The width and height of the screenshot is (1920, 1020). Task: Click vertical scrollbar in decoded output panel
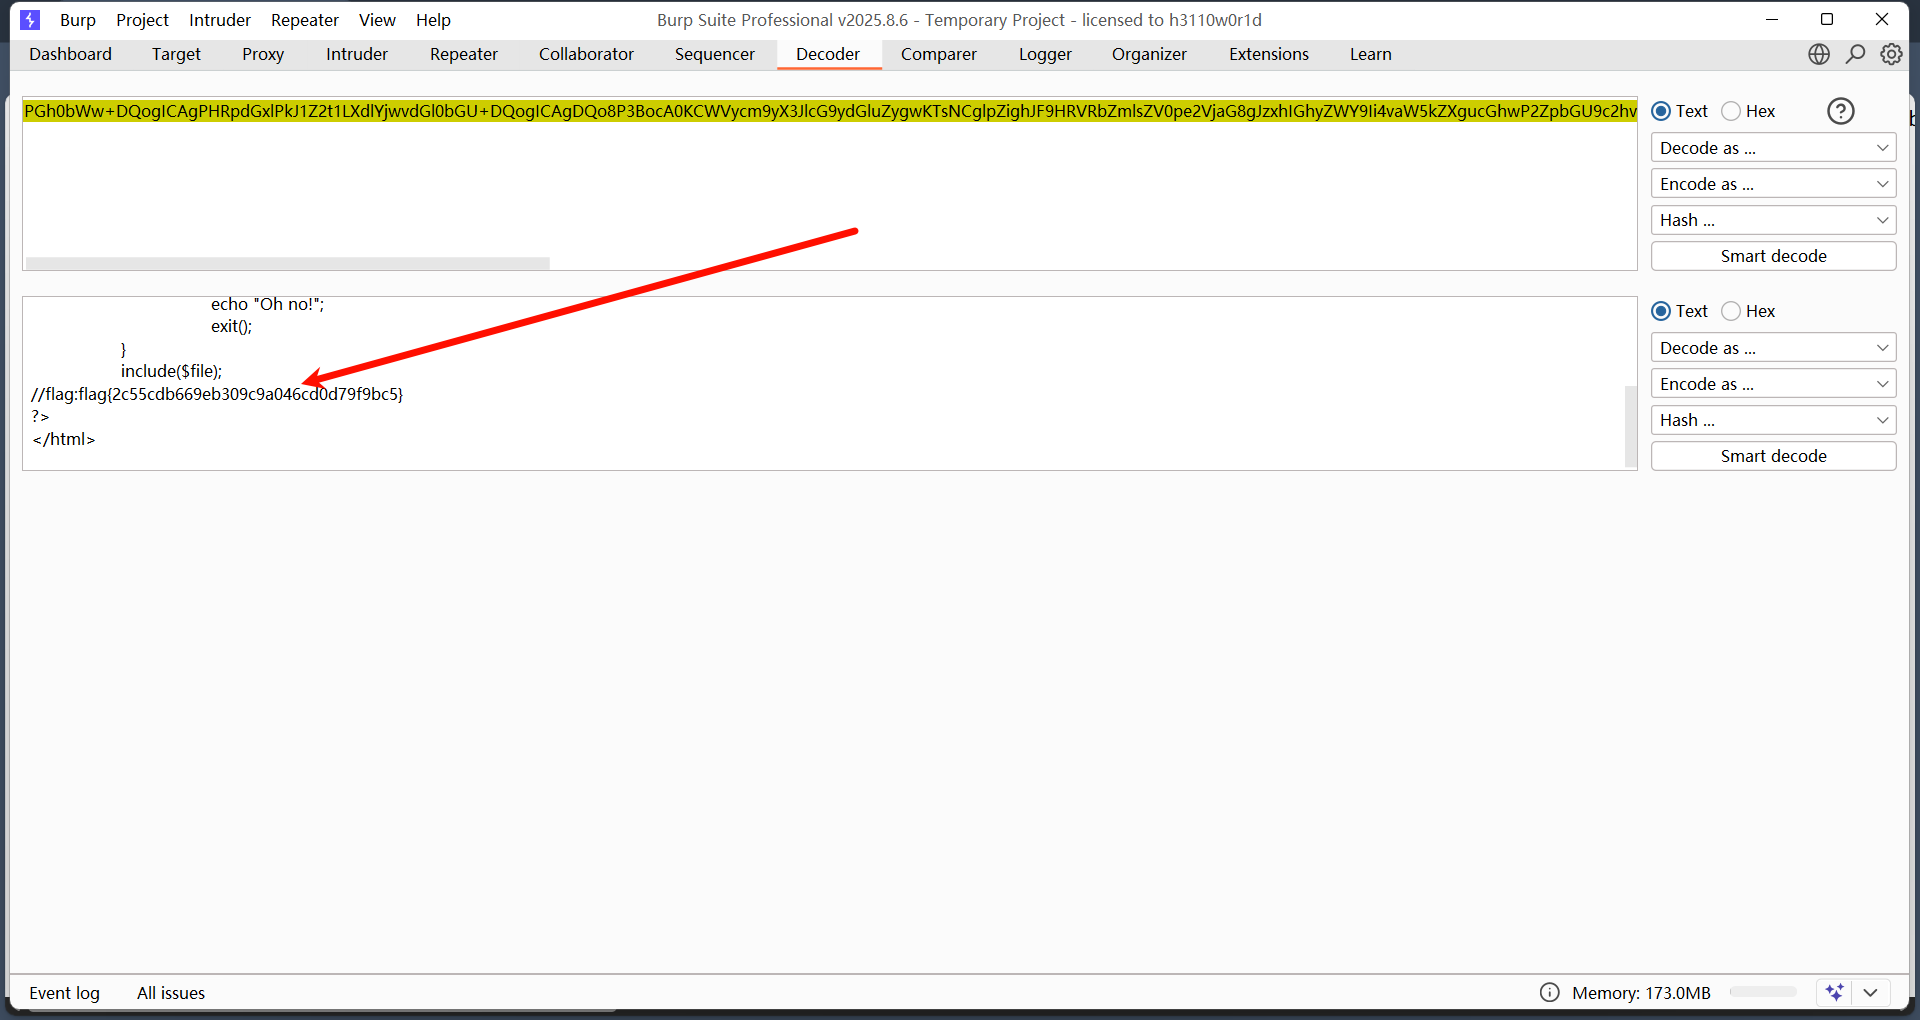pyautogui.click(x=1631, y=426)
